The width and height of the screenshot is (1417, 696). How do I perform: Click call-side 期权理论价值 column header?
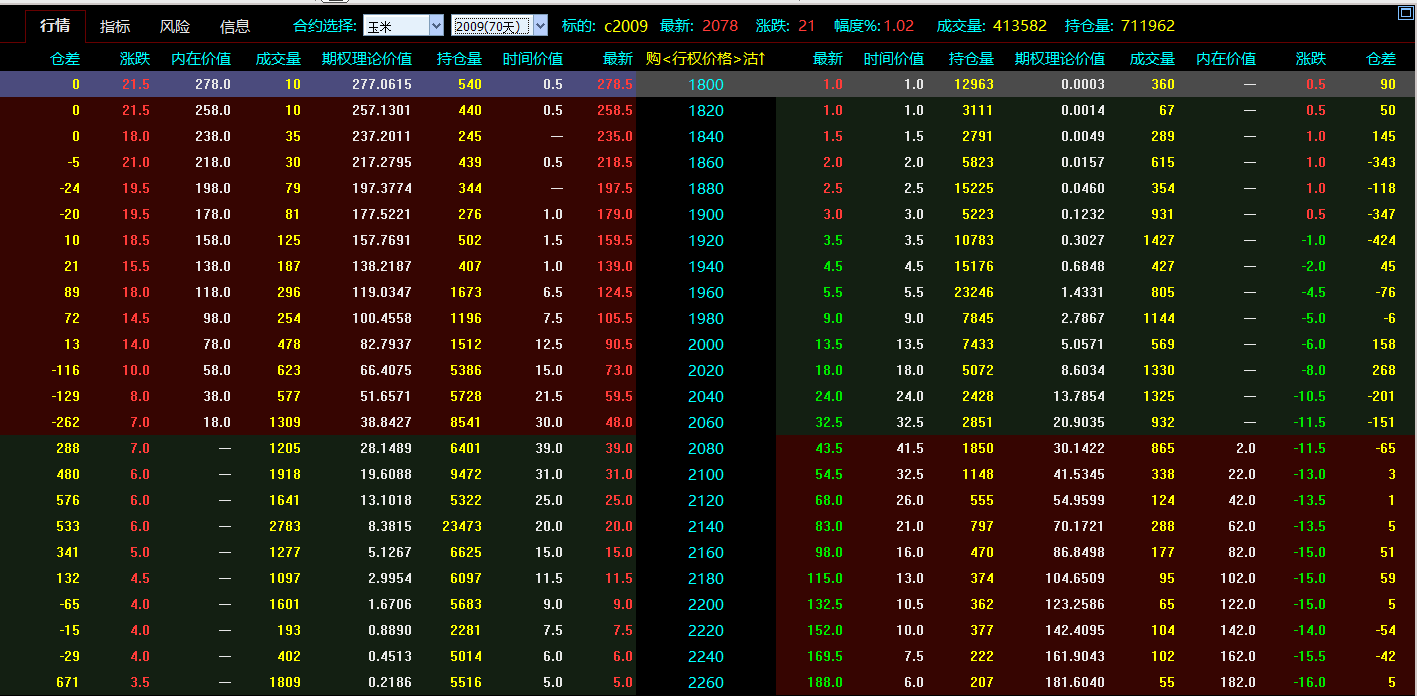[366, 59]
